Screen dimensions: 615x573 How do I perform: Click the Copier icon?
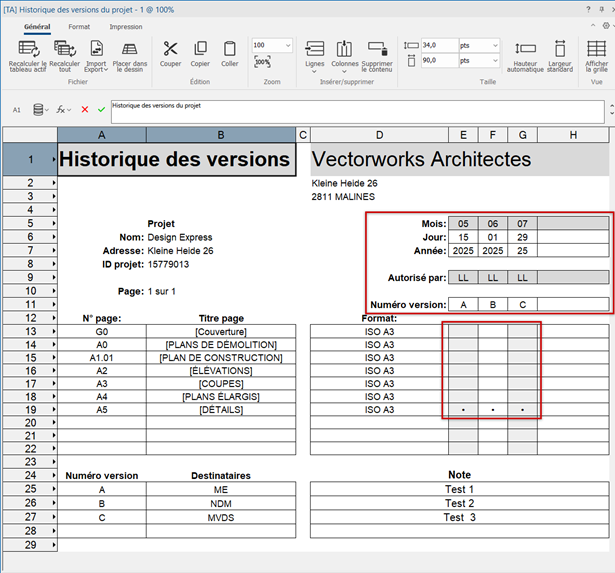tap(200, 49)
